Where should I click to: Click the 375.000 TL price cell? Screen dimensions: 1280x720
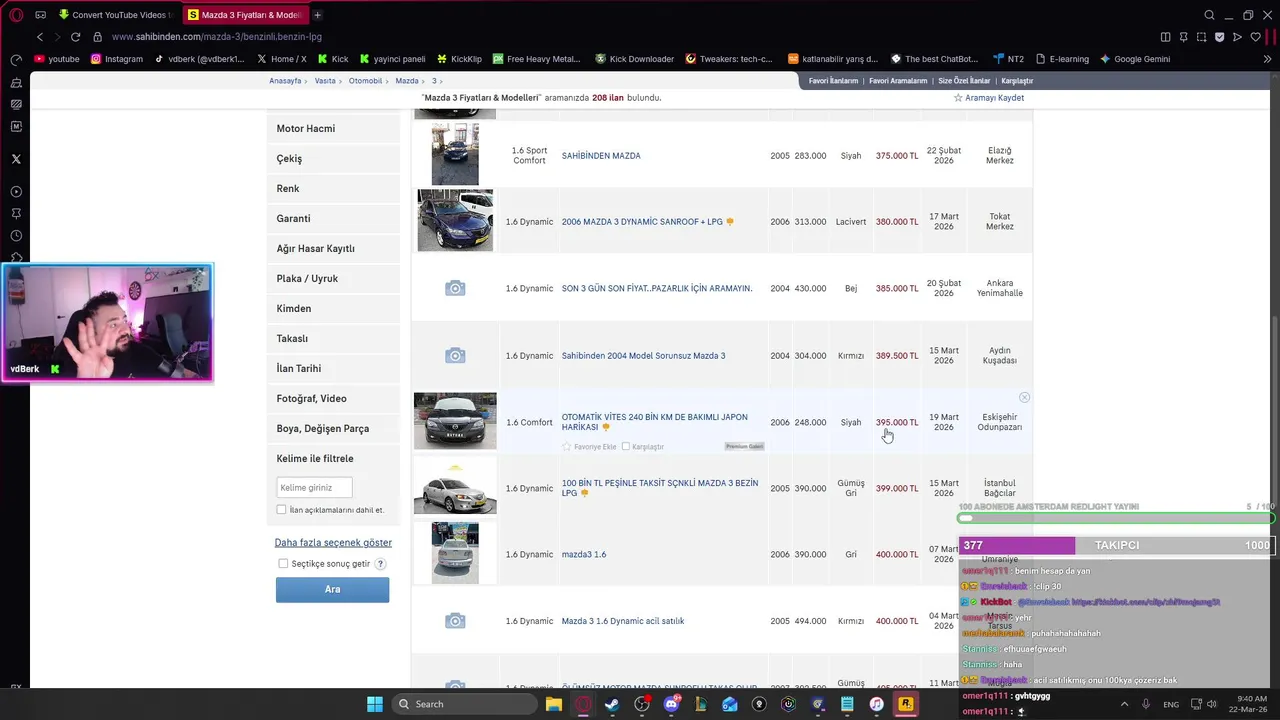tap(897, 156)
